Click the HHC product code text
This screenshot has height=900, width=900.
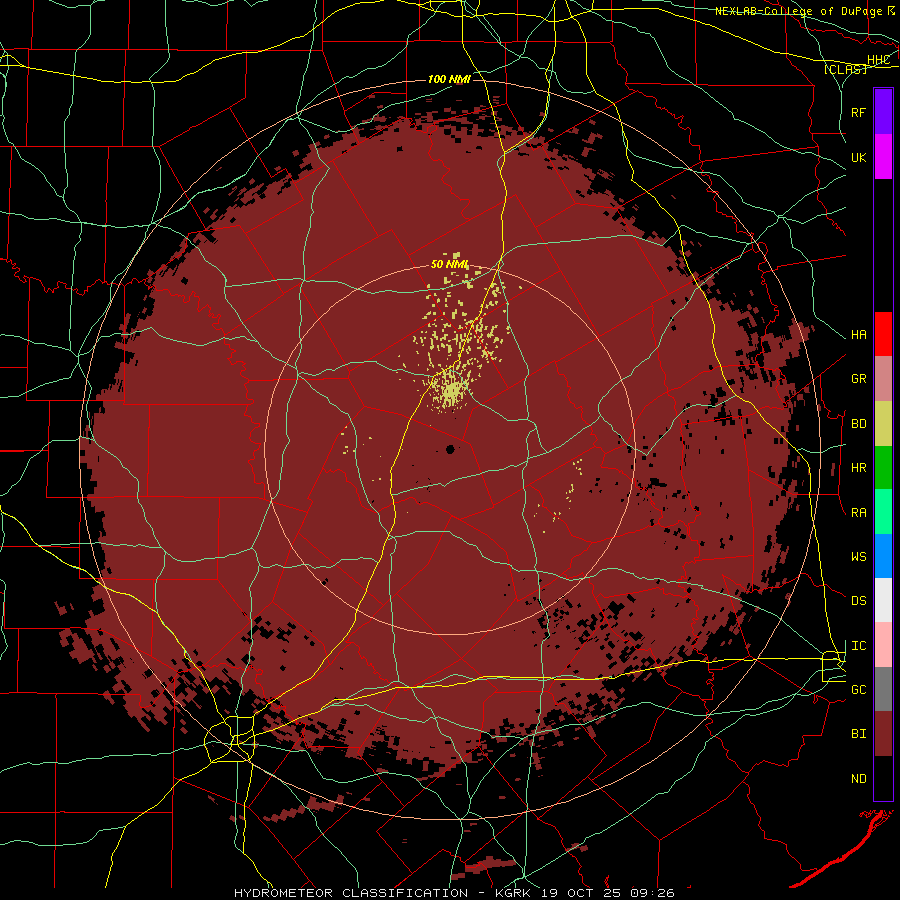(878, 60)
